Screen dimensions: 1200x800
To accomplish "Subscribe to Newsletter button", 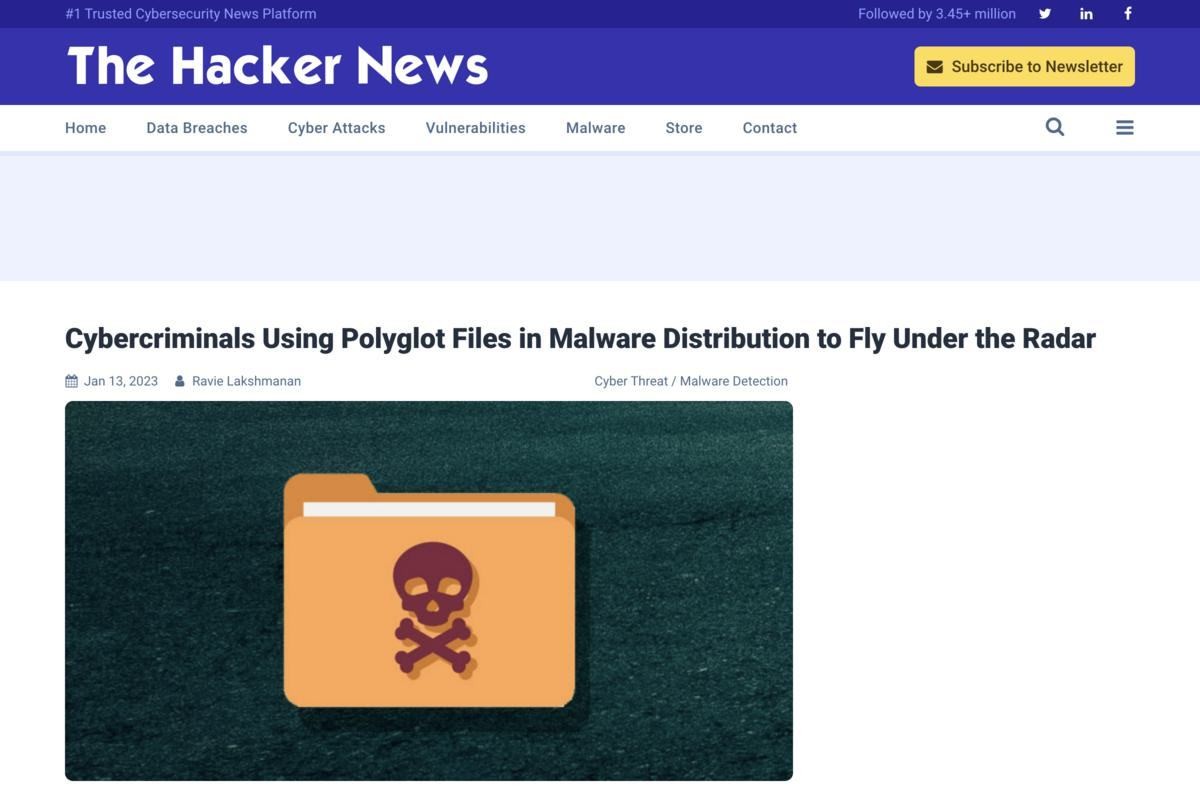I will coord(1024,66).
